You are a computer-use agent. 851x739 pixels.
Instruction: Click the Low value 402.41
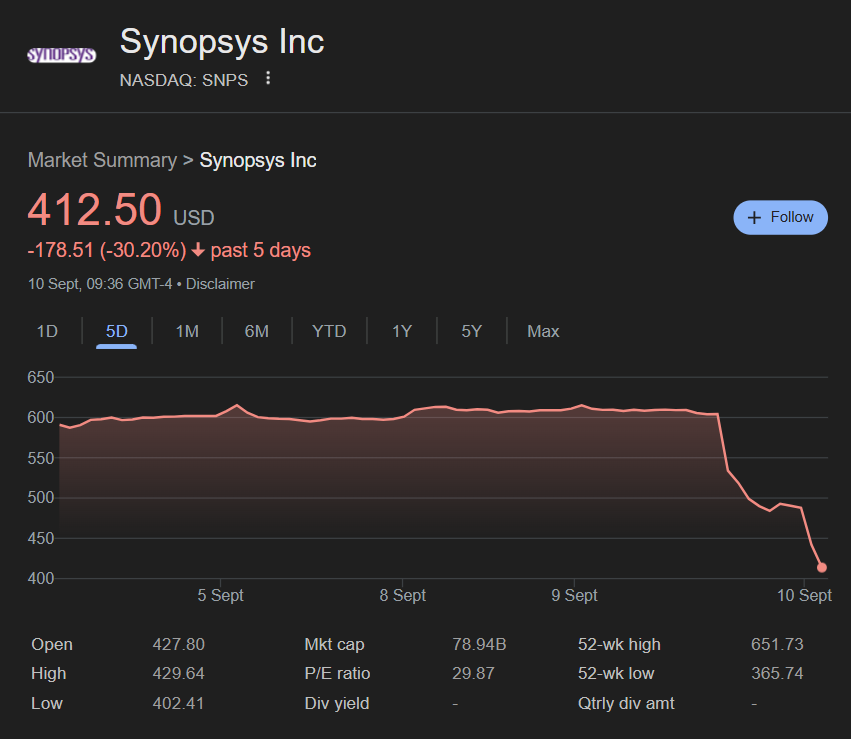pos(179,703)
